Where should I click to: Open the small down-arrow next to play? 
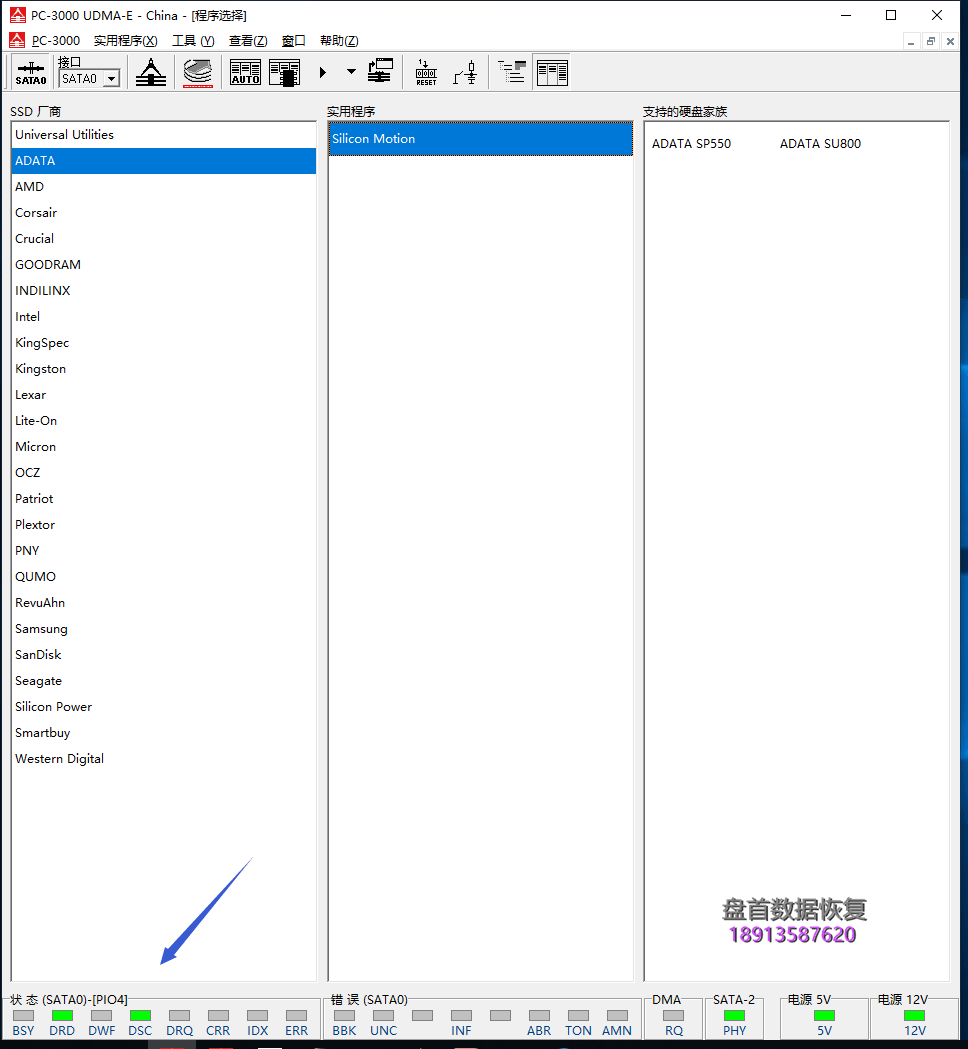click(x=351, y=72)
